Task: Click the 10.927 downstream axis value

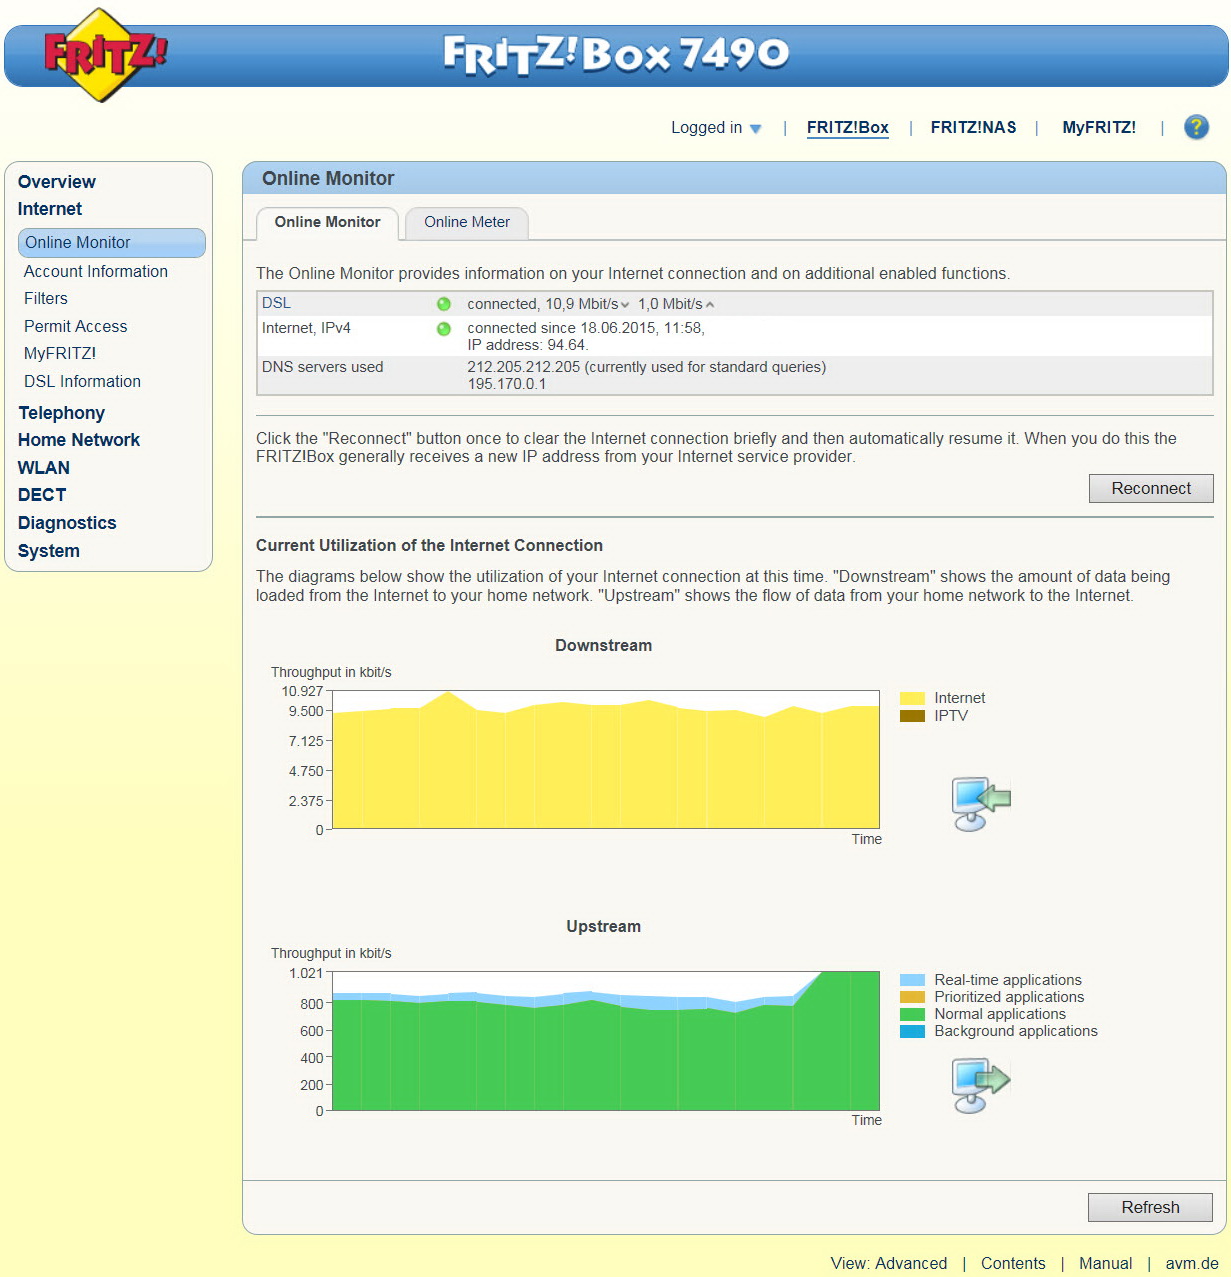Action: point(302,691)
